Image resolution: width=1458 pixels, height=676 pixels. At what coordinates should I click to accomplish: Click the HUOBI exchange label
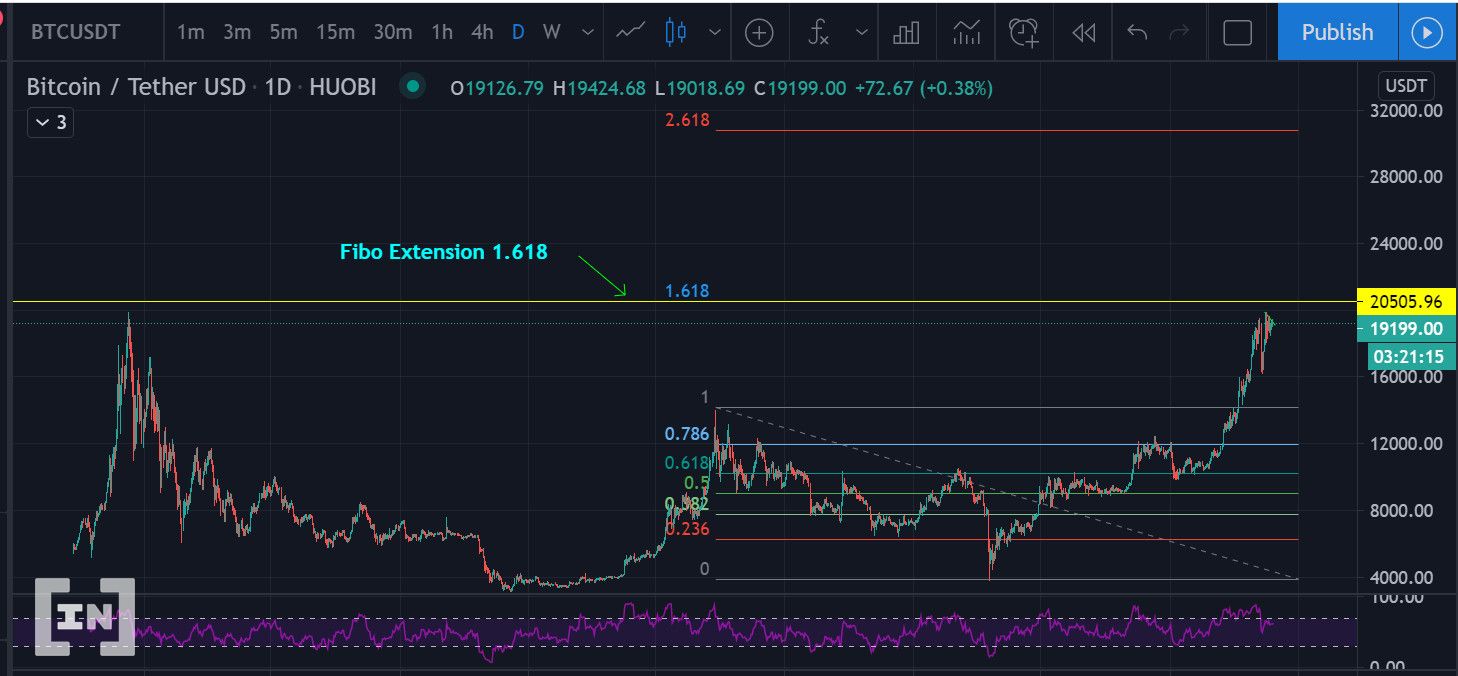pyautogui.click(x=342, y=87)
